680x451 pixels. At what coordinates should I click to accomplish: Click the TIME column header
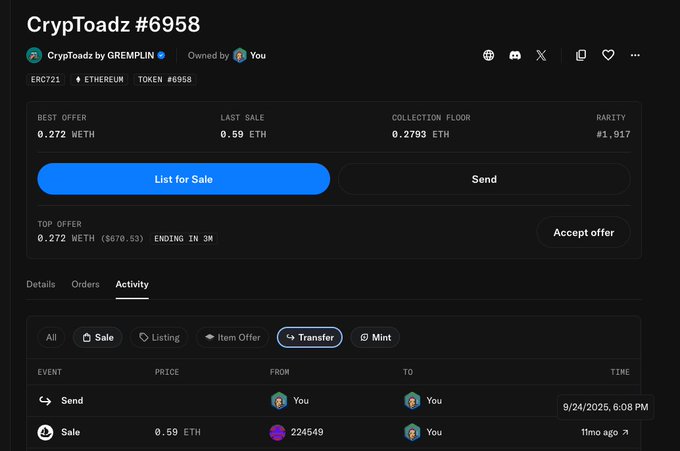click(620, 372)
